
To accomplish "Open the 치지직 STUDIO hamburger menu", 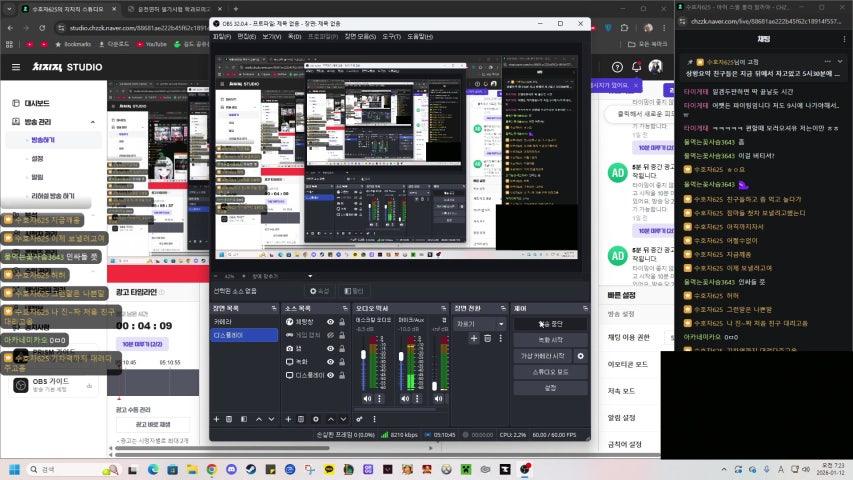I will 15,68.
